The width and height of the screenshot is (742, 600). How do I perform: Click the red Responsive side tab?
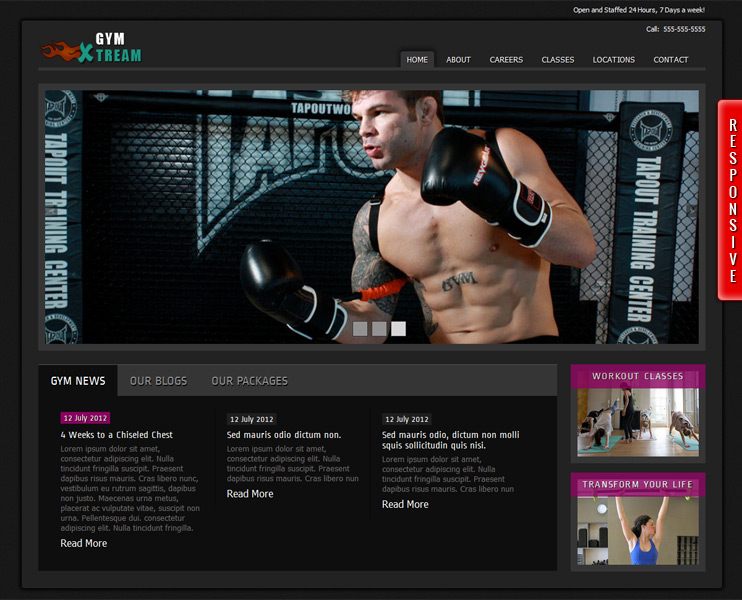731,200
